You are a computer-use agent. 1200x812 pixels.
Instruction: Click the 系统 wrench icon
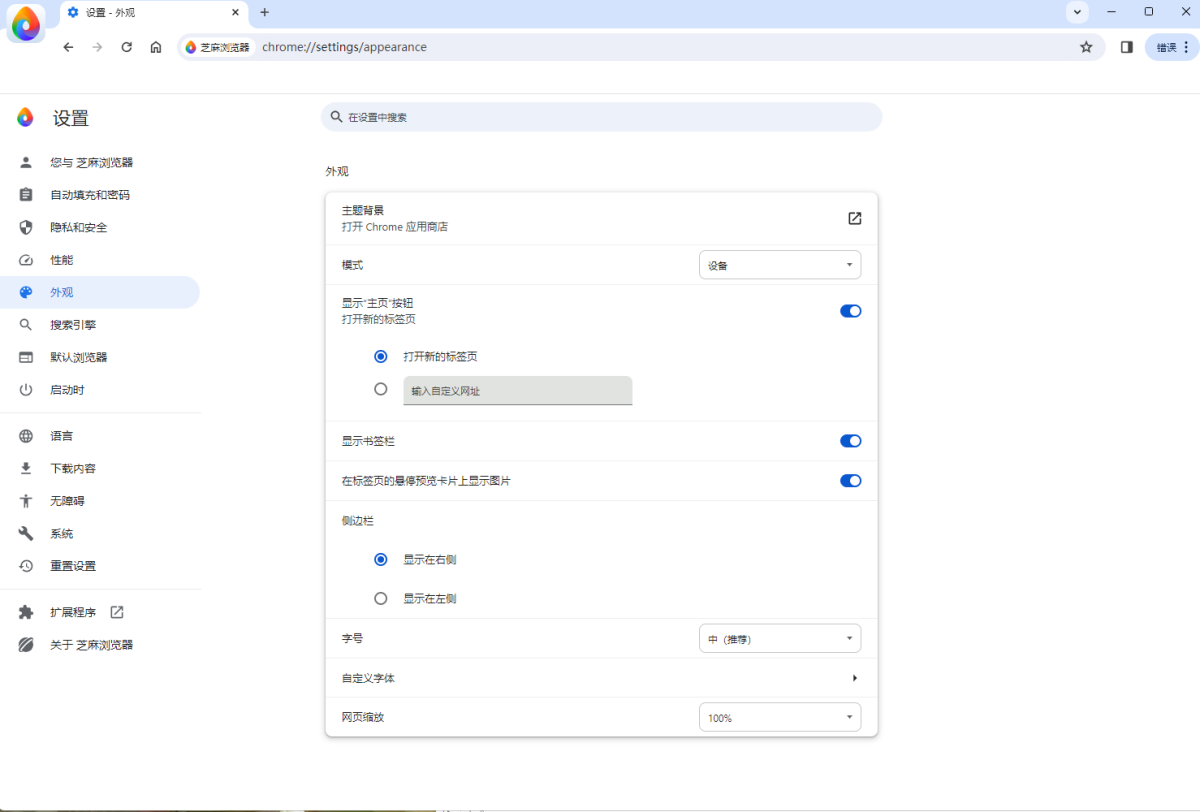coord(25,533)
